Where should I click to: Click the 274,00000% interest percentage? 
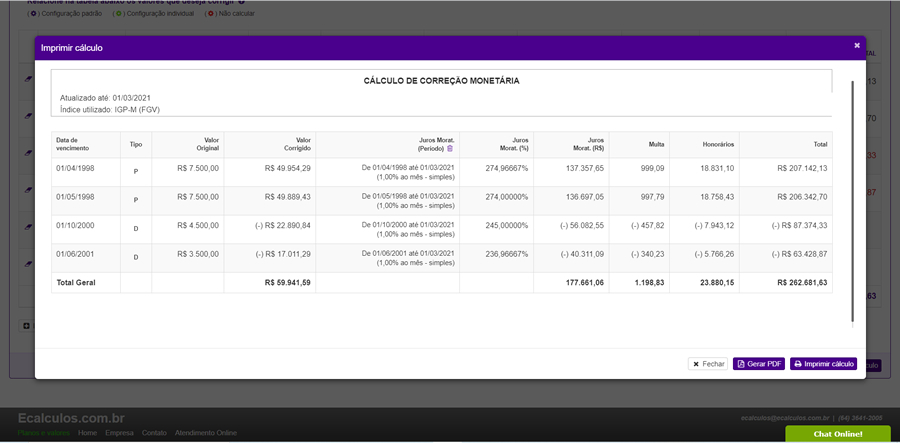[507, 196]
